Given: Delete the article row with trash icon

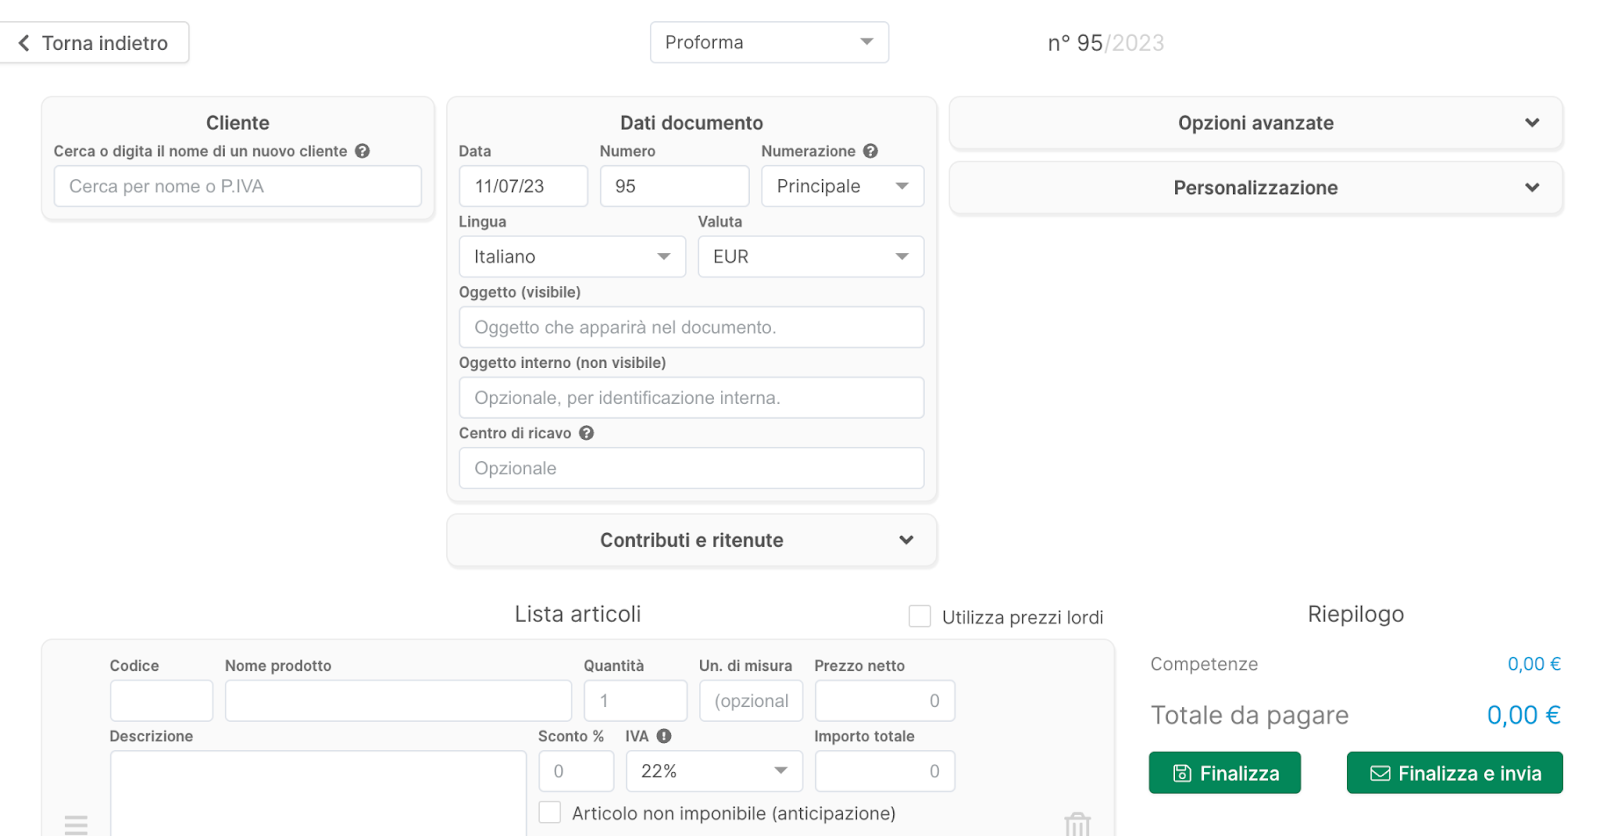Looking at the screenshot, I should [x=1077, y=823].
